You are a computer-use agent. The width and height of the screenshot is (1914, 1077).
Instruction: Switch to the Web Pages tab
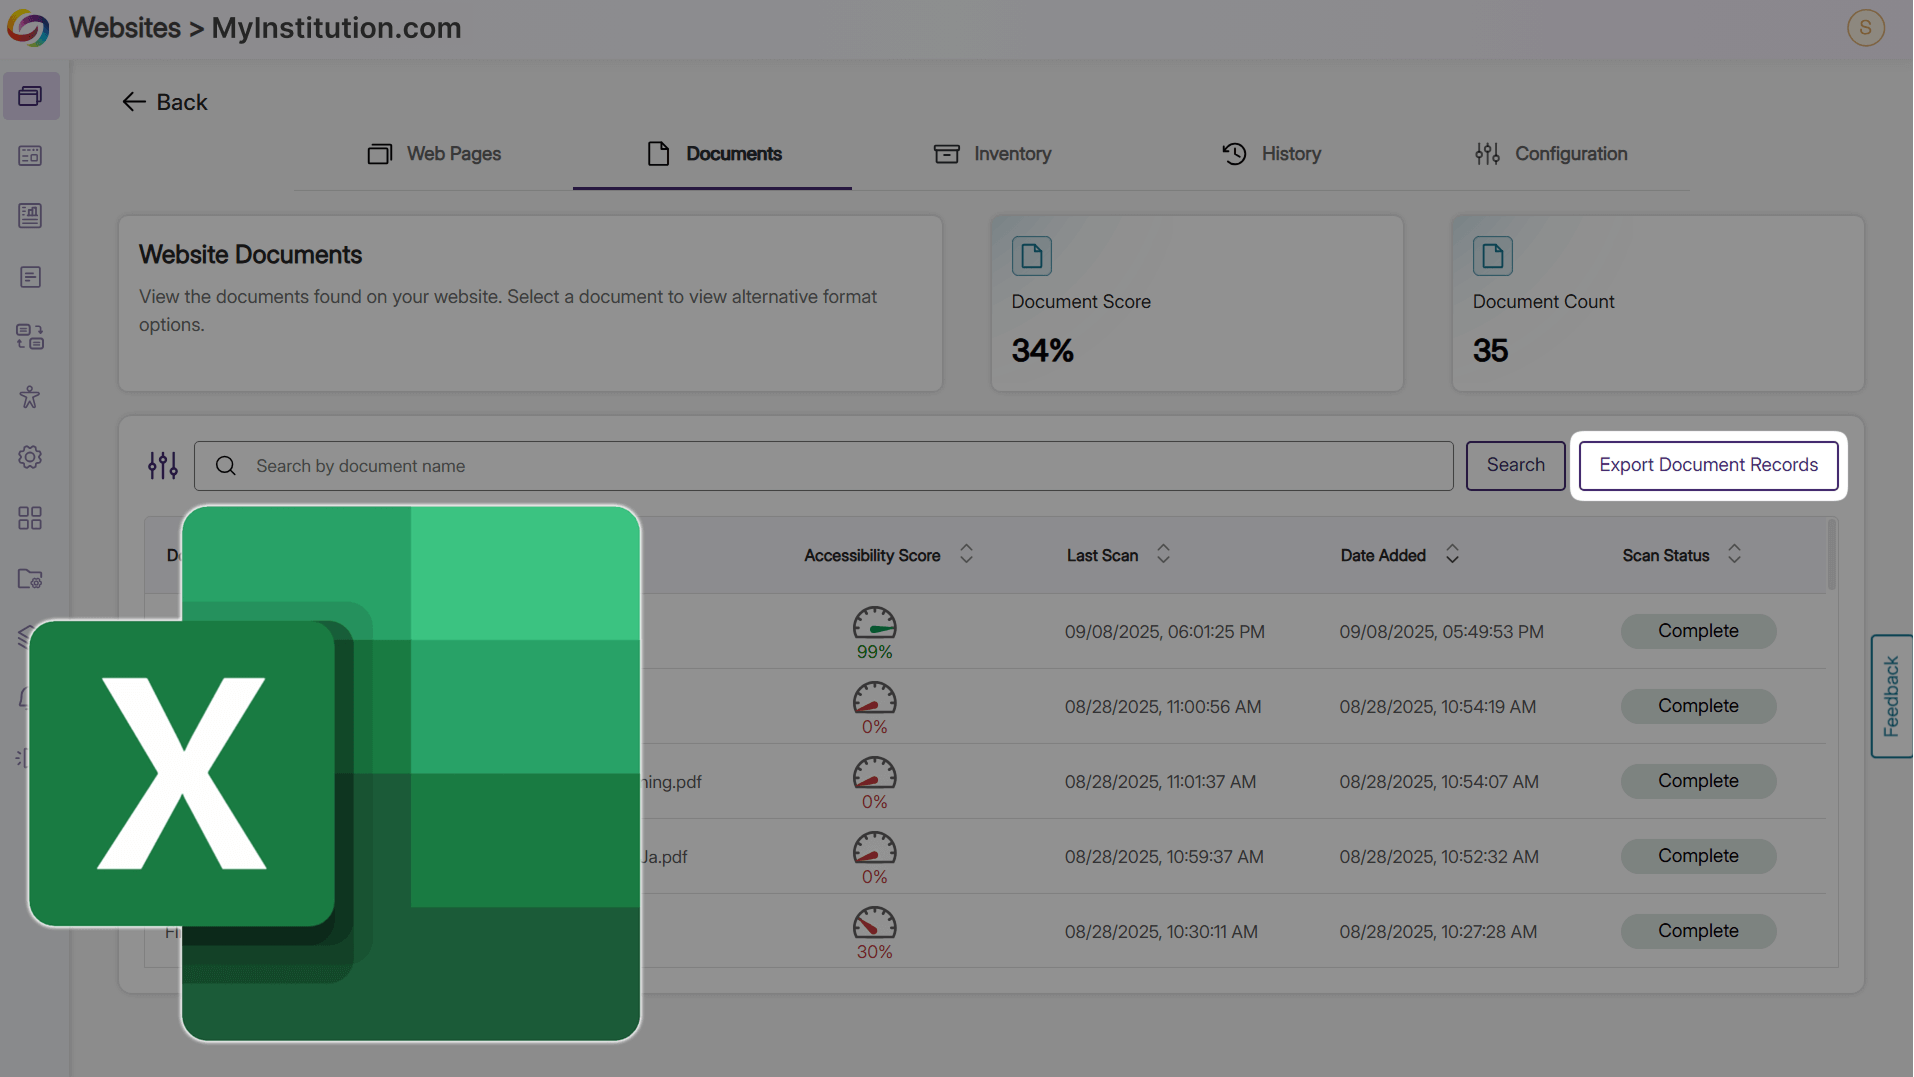(435, 154)
